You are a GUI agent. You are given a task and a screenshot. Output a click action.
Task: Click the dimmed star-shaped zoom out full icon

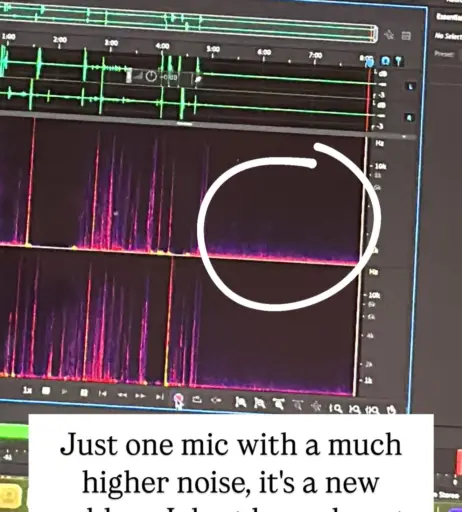(x=316, y=406)
